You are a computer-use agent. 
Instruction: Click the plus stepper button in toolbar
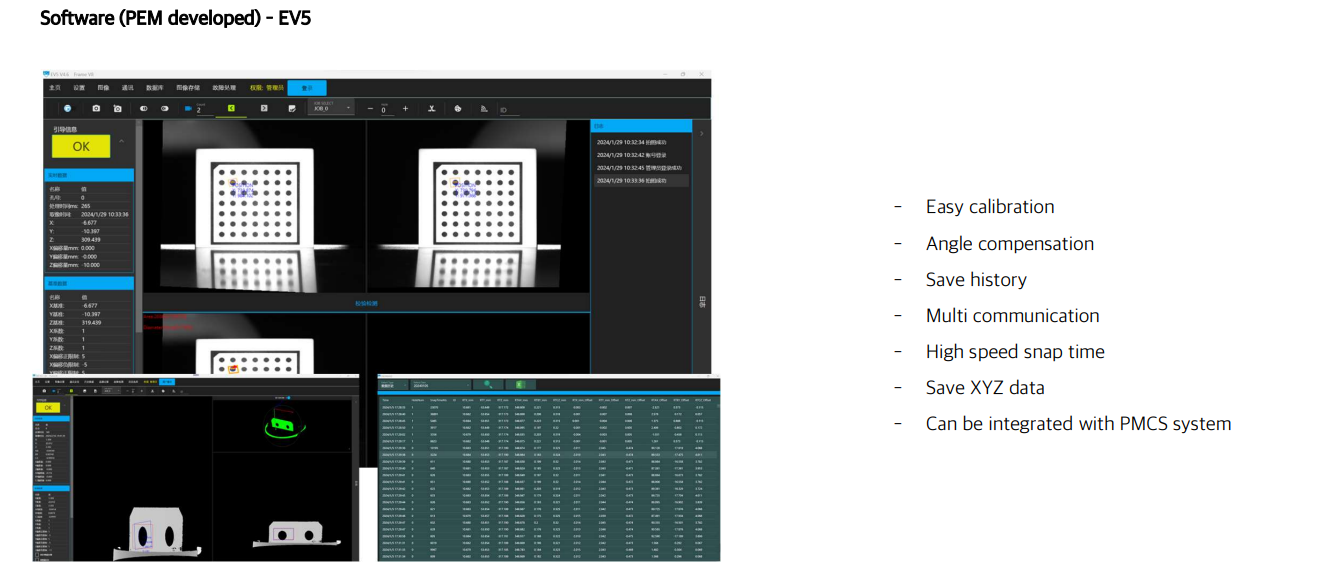[x=405, y=108]
